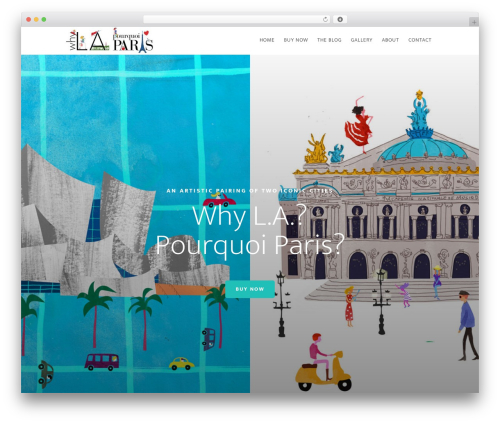Screen dimensions: 500x423
Task: Close the window with the red button
Action: [x=29, y=20]
